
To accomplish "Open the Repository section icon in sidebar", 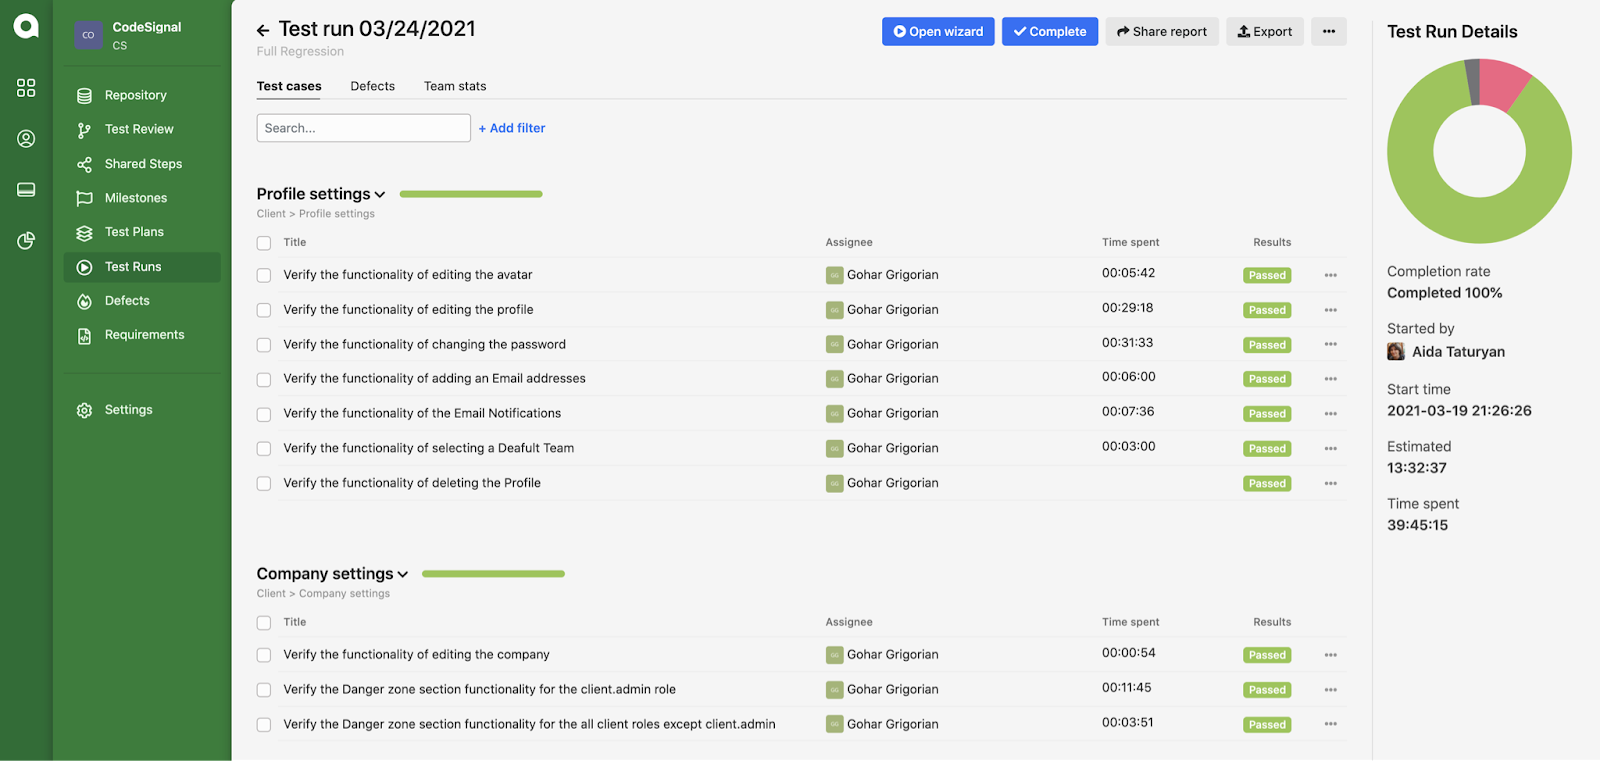I will point(85,96).
